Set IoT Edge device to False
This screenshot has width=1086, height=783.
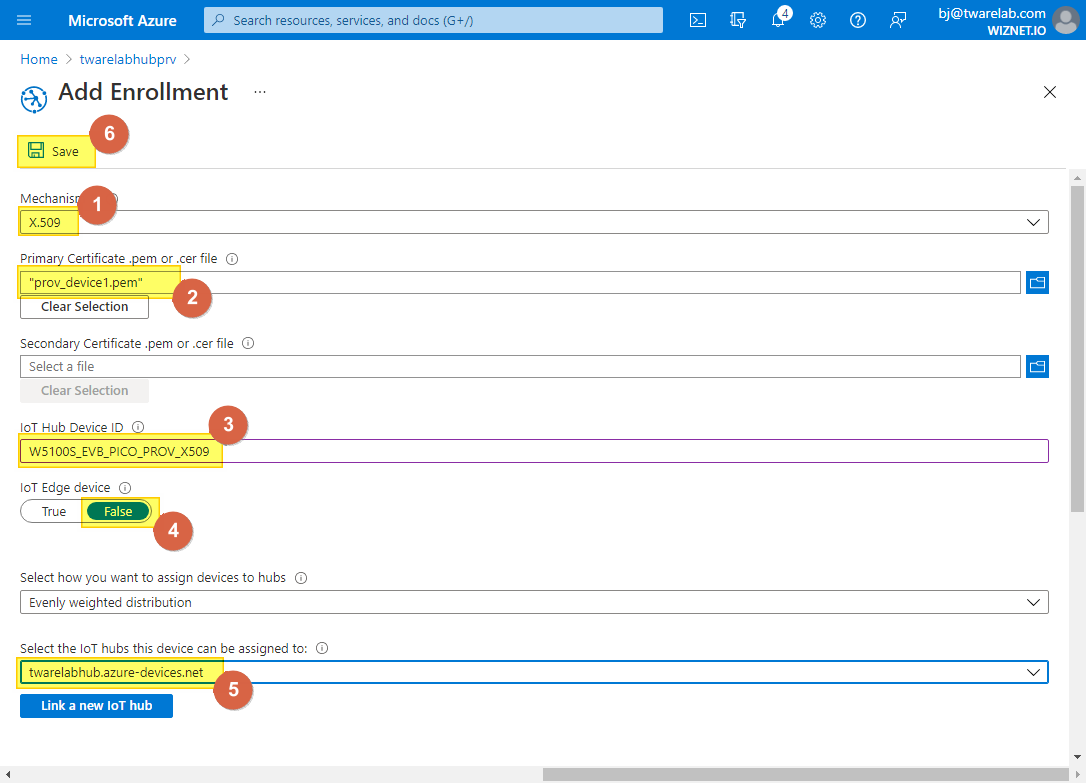pos(118,512)
